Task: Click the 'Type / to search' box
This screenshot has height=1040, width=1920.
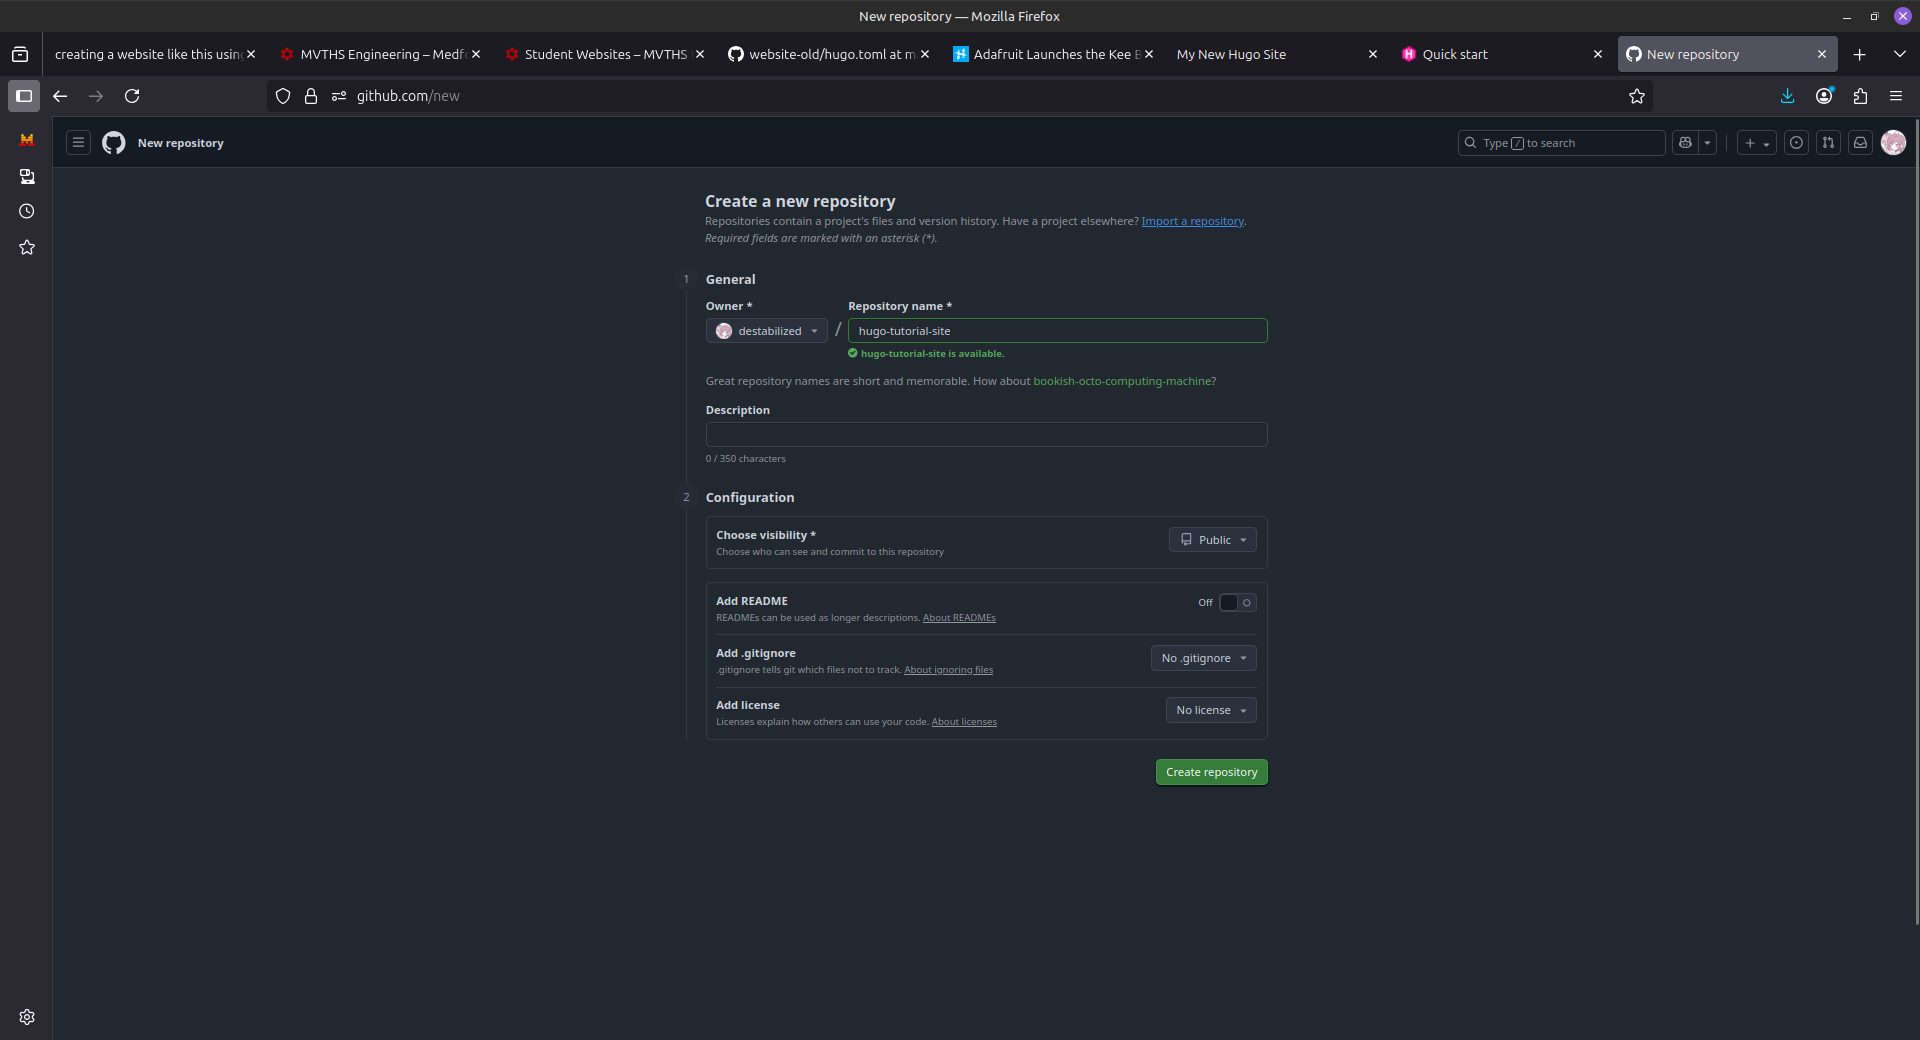Action: 1561,143
